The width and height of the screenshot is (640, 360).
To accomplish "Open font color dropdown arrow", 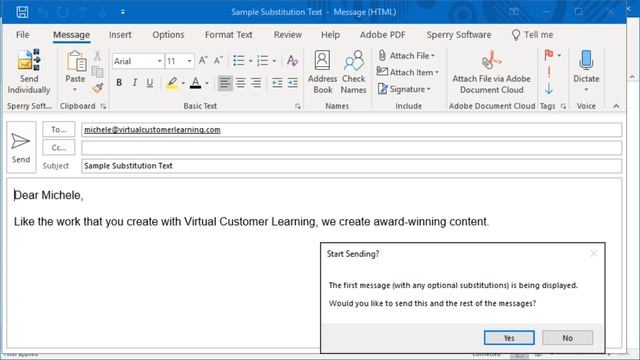I will tap(207, 83).
